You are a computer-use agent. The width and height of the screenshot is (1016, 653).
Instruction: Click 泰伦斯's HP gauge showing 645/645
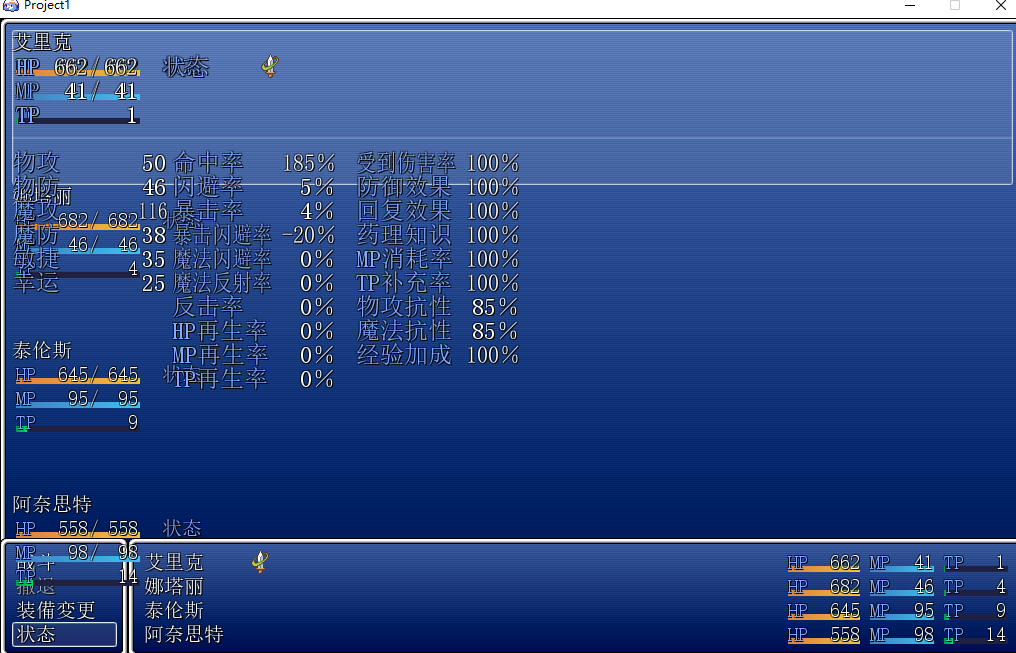coord(77,374)
